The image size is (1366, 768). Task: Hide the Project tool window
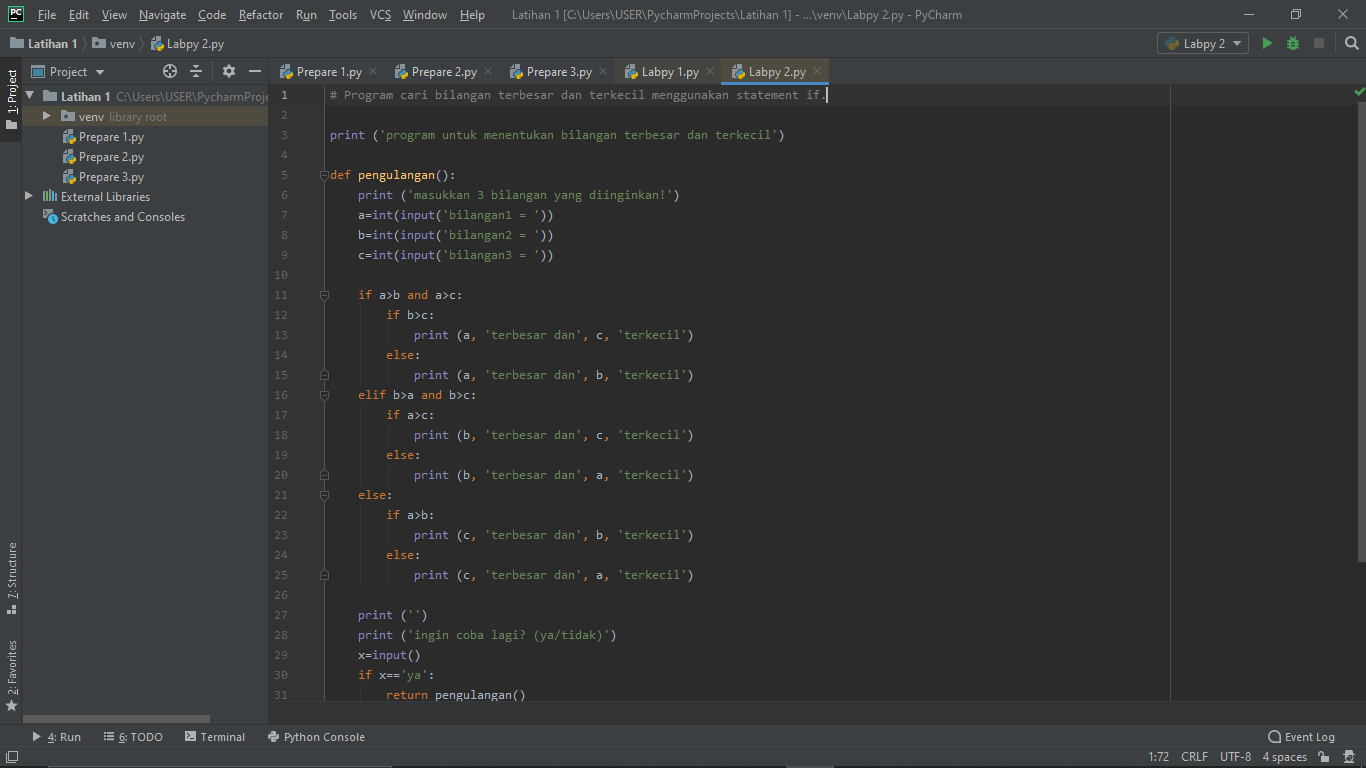coord(255,71)
